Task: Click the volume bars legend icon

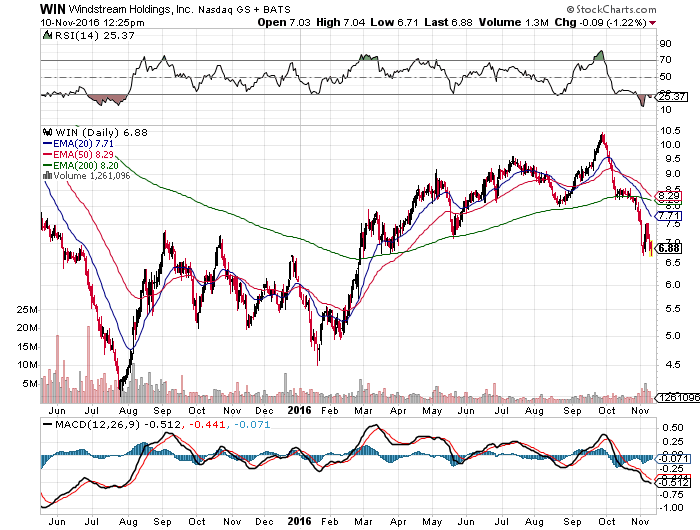Action: 48,175
